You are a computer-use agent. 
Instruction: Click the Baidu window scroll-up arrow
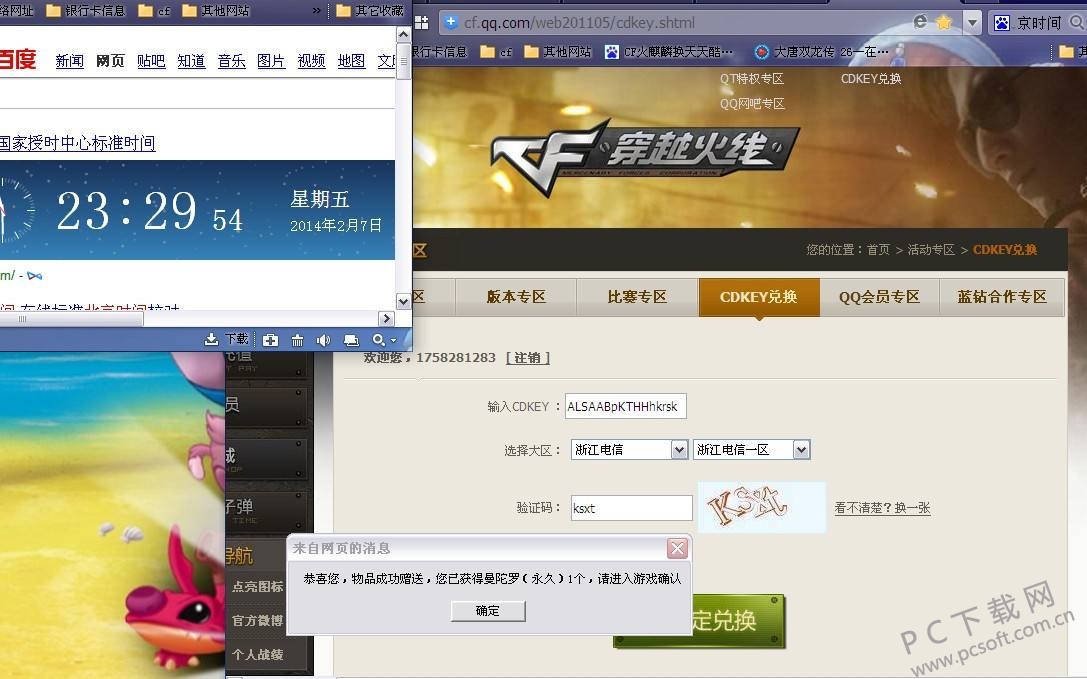(403, 34)
